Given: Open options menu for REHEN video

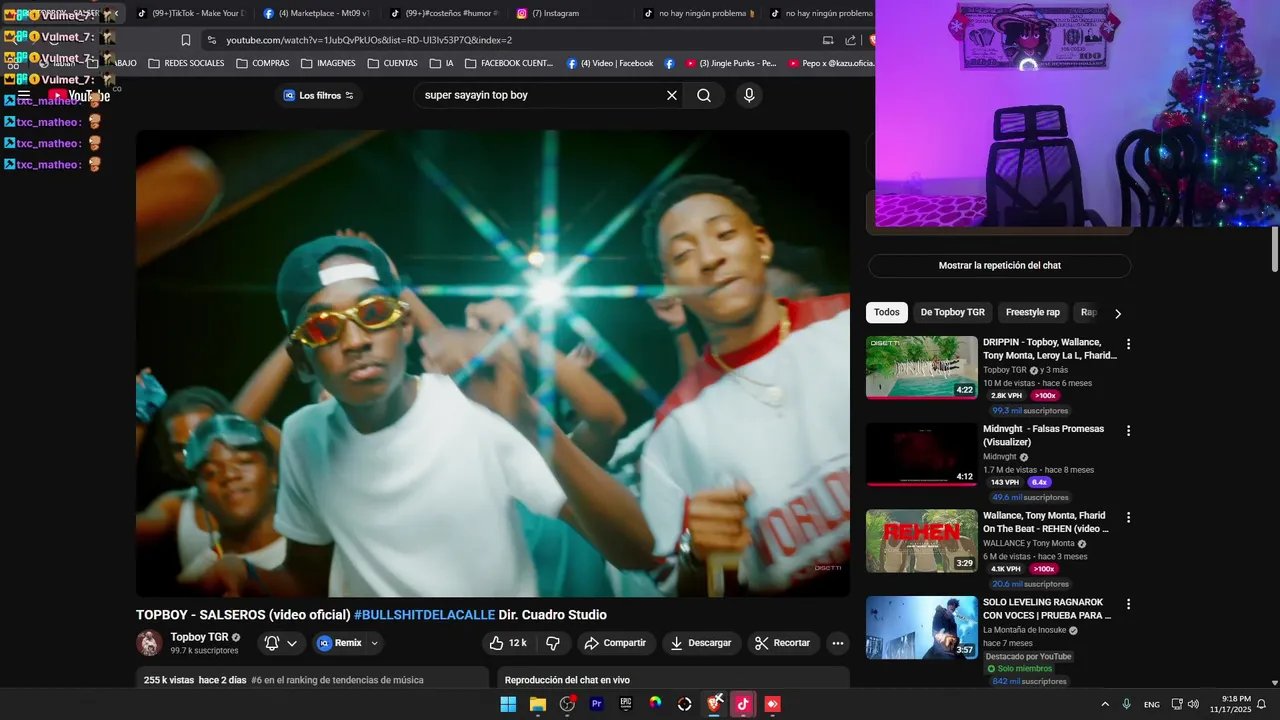Looking at the screenshot, I should [1128, 518].
